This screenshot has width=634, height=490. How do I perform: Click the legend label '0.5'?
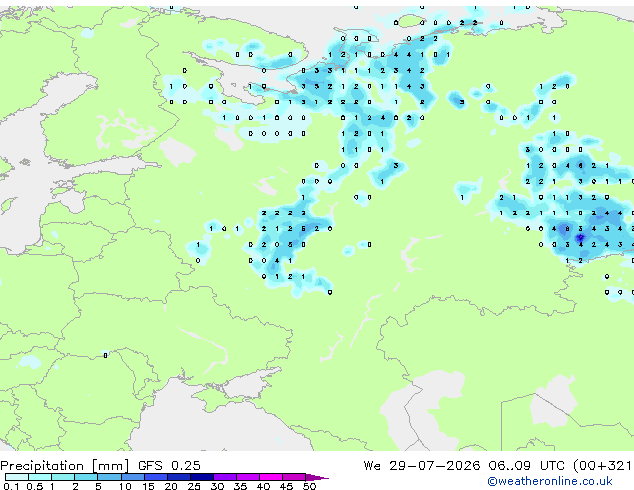point(35,486)
